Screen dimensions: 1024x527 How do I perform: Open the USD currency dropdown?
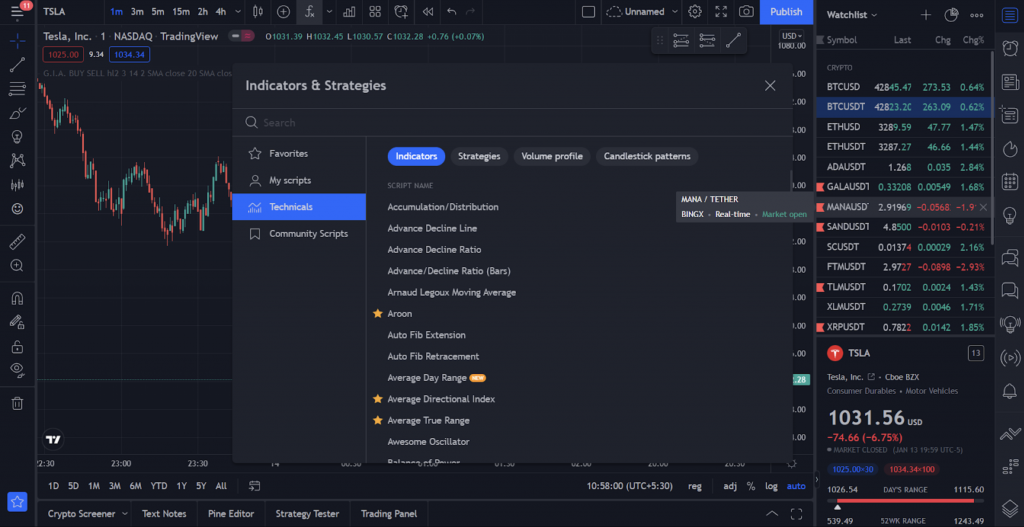(792, 36)
